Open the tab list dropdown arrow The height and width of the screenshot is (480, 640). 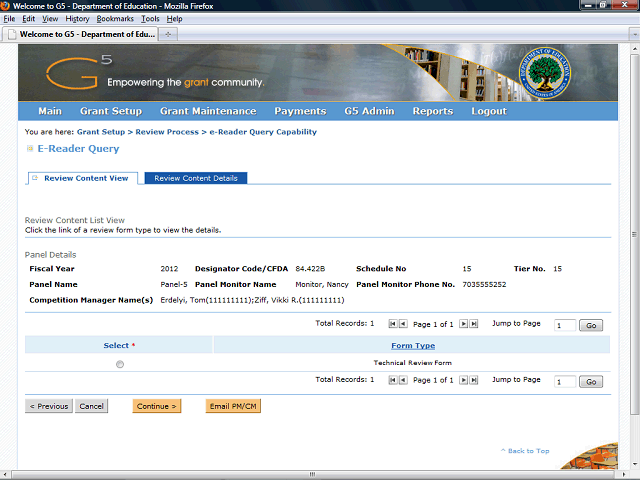pyautogui.click(x=634, y=34)
